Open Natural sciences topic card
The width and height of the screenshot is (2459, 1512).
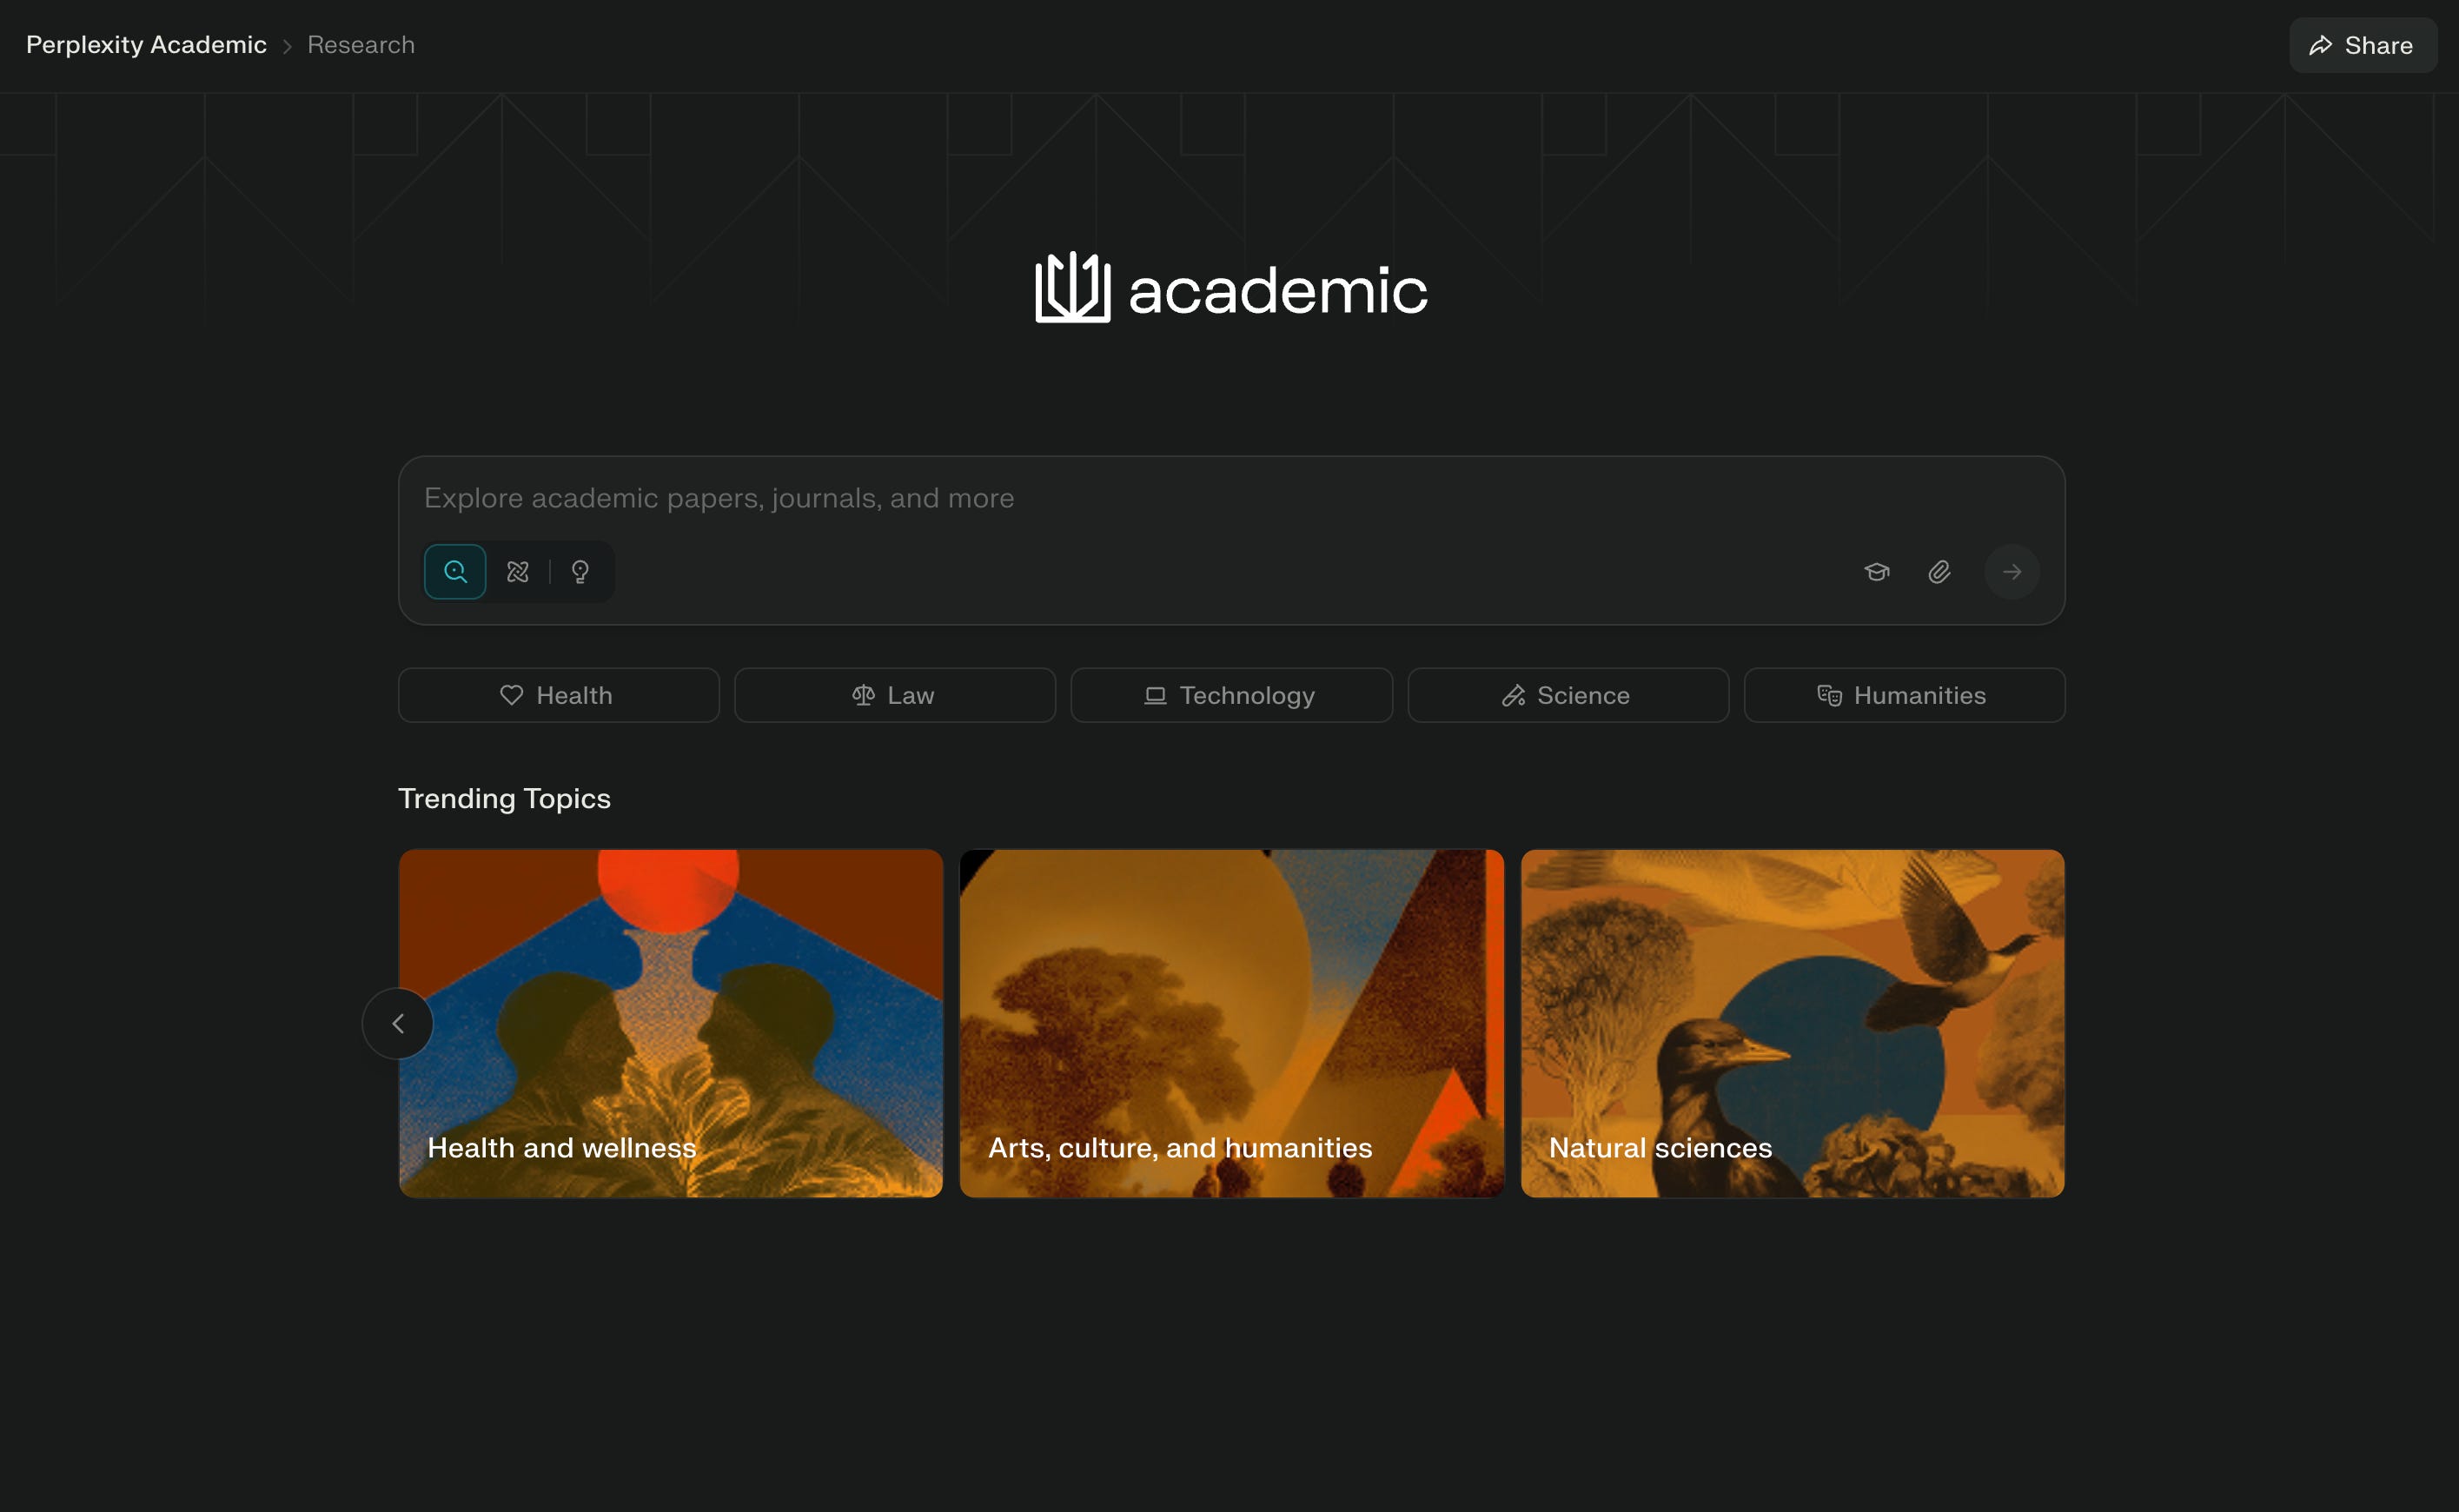point(1792,1023)
